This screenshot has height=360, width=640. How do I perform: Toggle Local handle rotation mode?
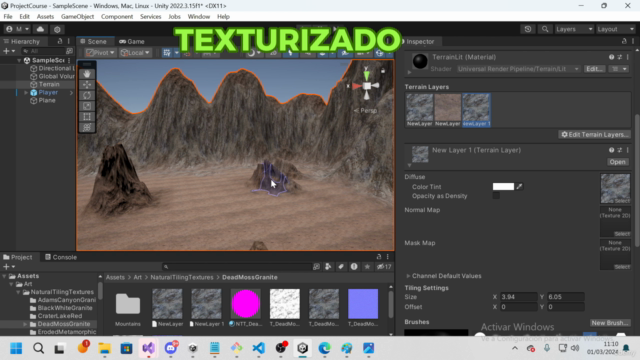(135, 53)
